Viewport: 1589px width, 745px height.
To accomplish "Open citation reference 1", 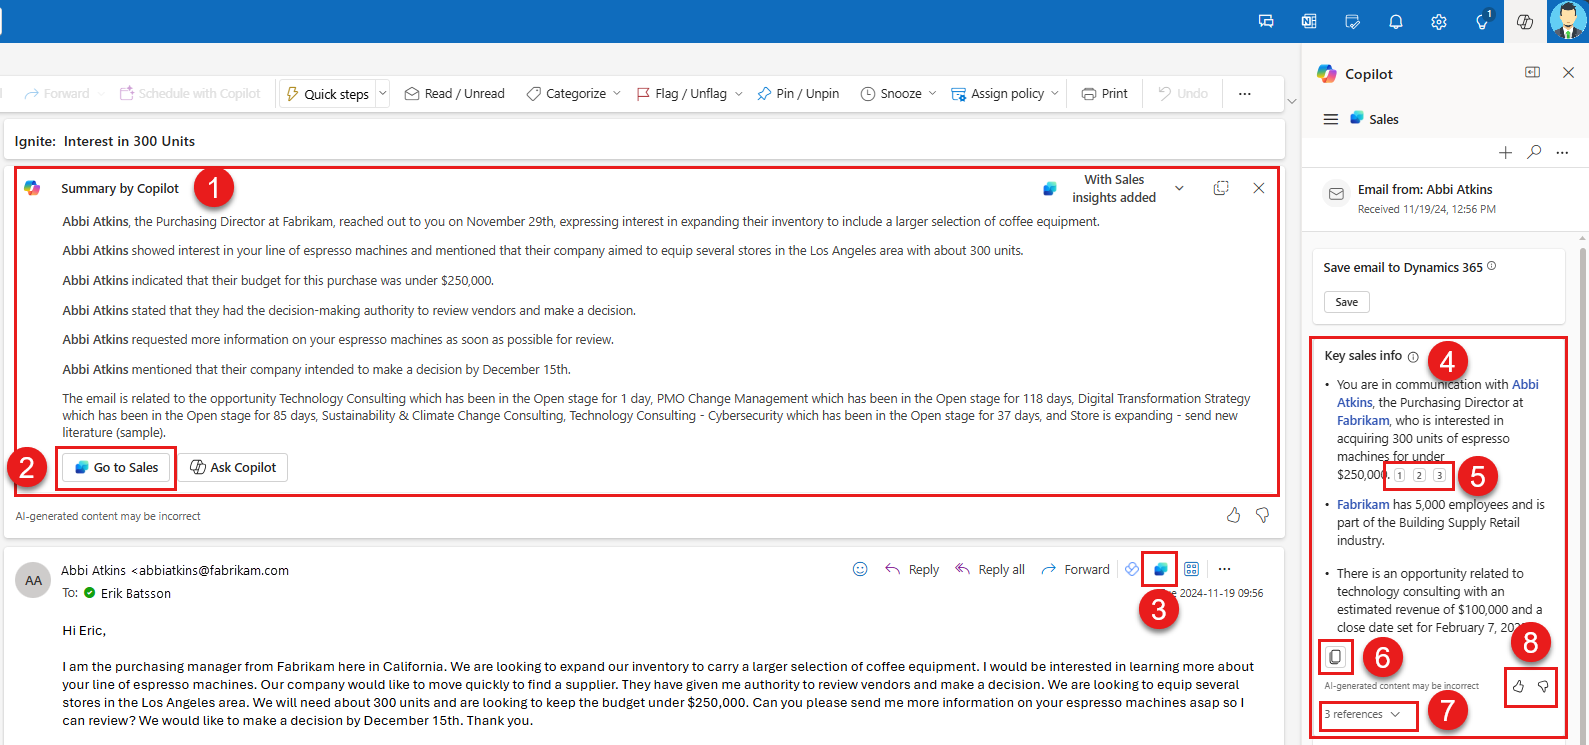I will [1399, 475].
